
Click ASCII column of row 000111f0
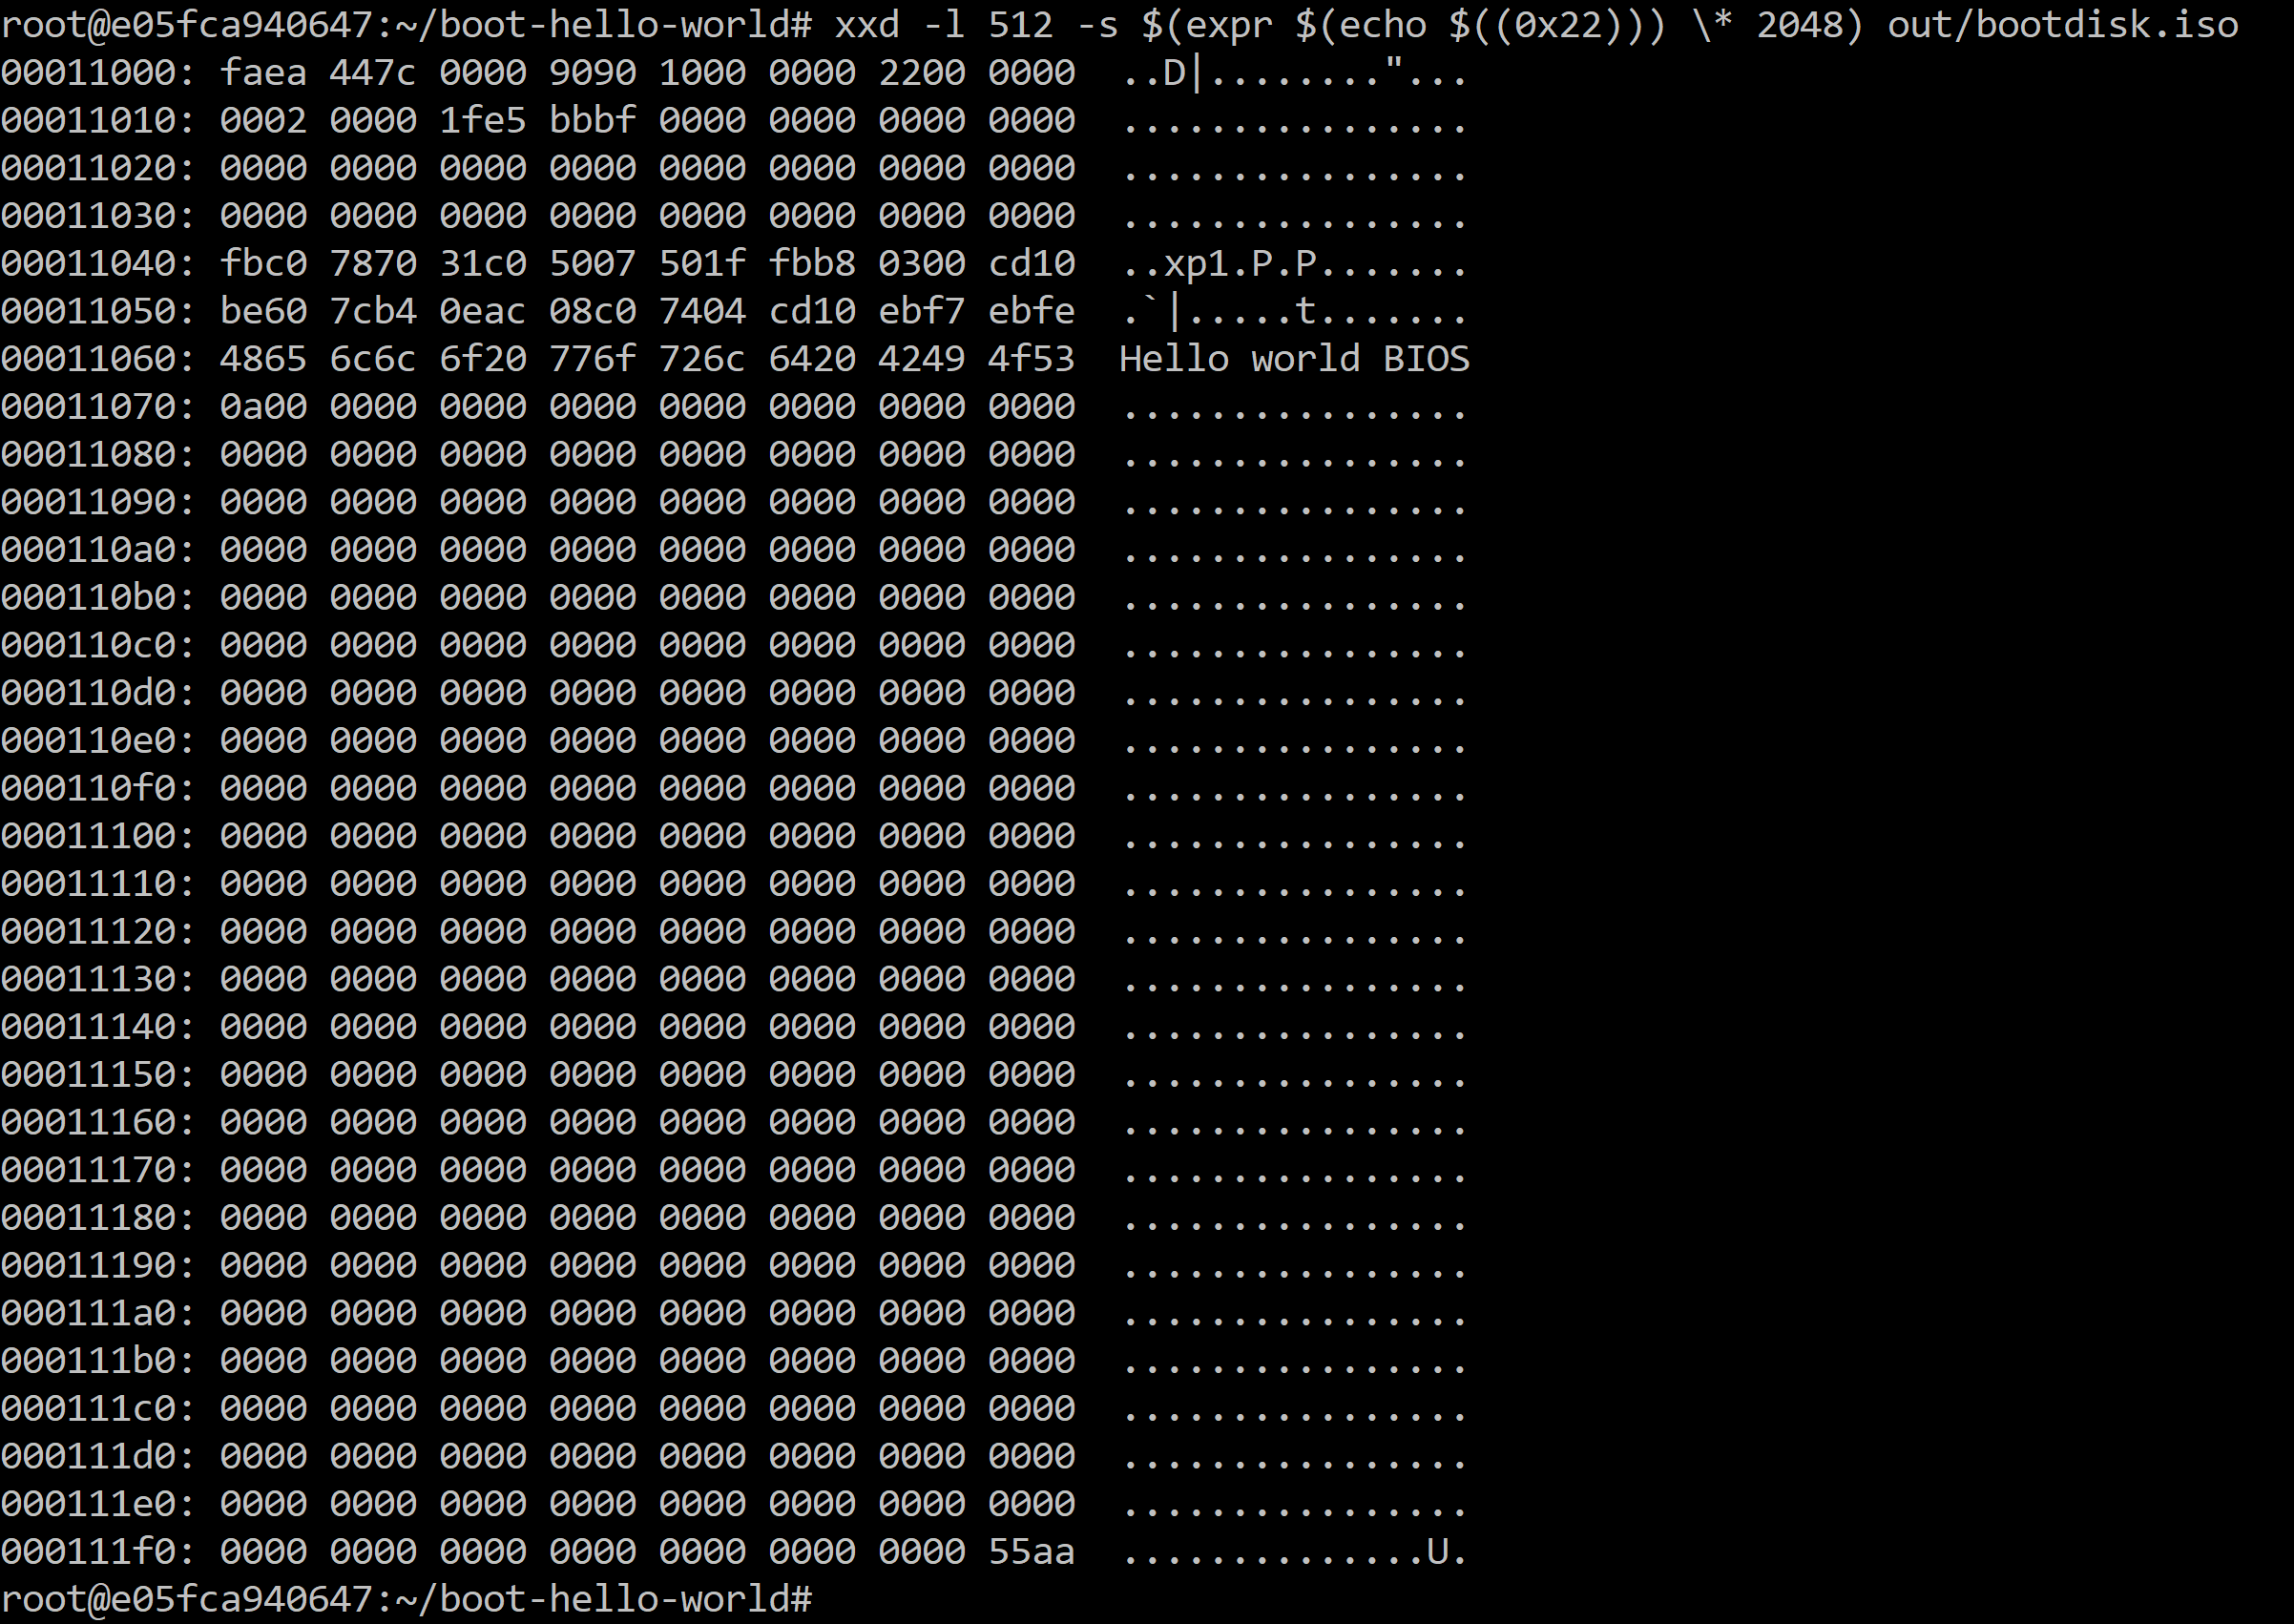1295,1552
